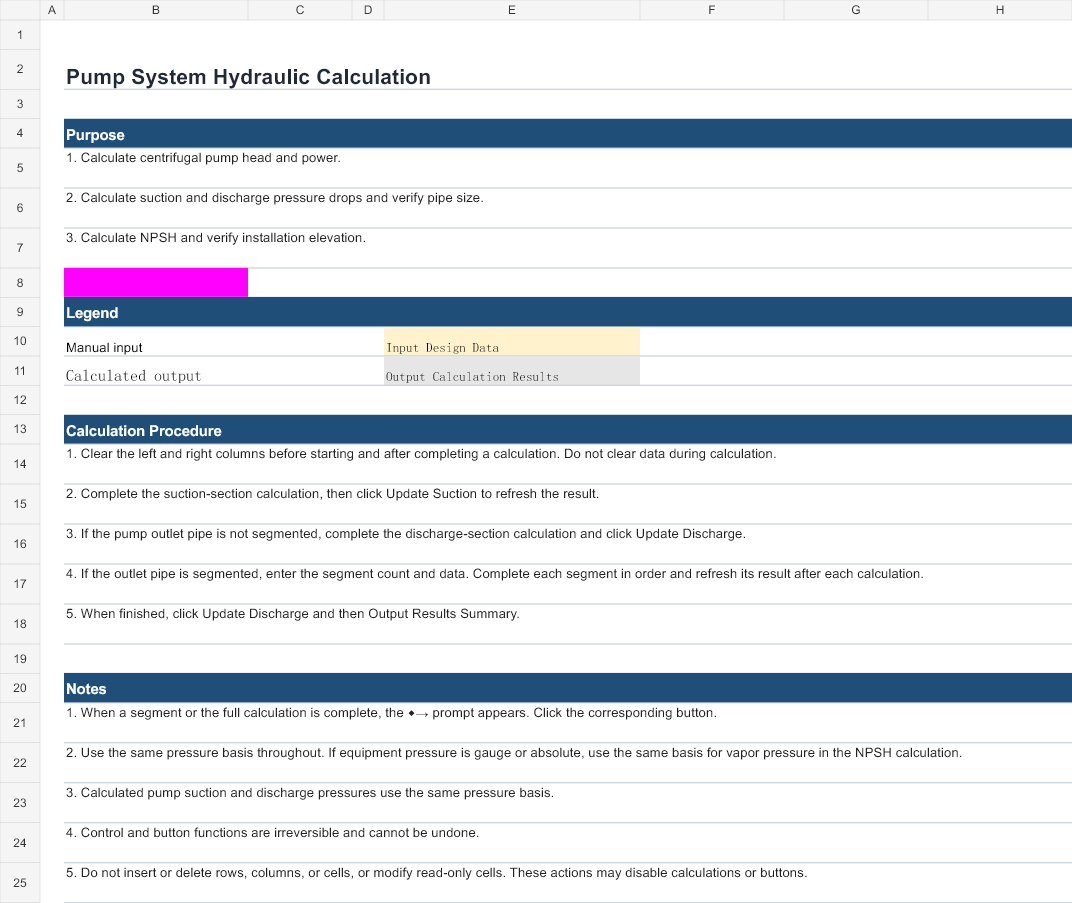Click the 'Calculated pump suction and discharge' note
The width and height of the screenshot is (1072, 903).
(x=568, y=803)
